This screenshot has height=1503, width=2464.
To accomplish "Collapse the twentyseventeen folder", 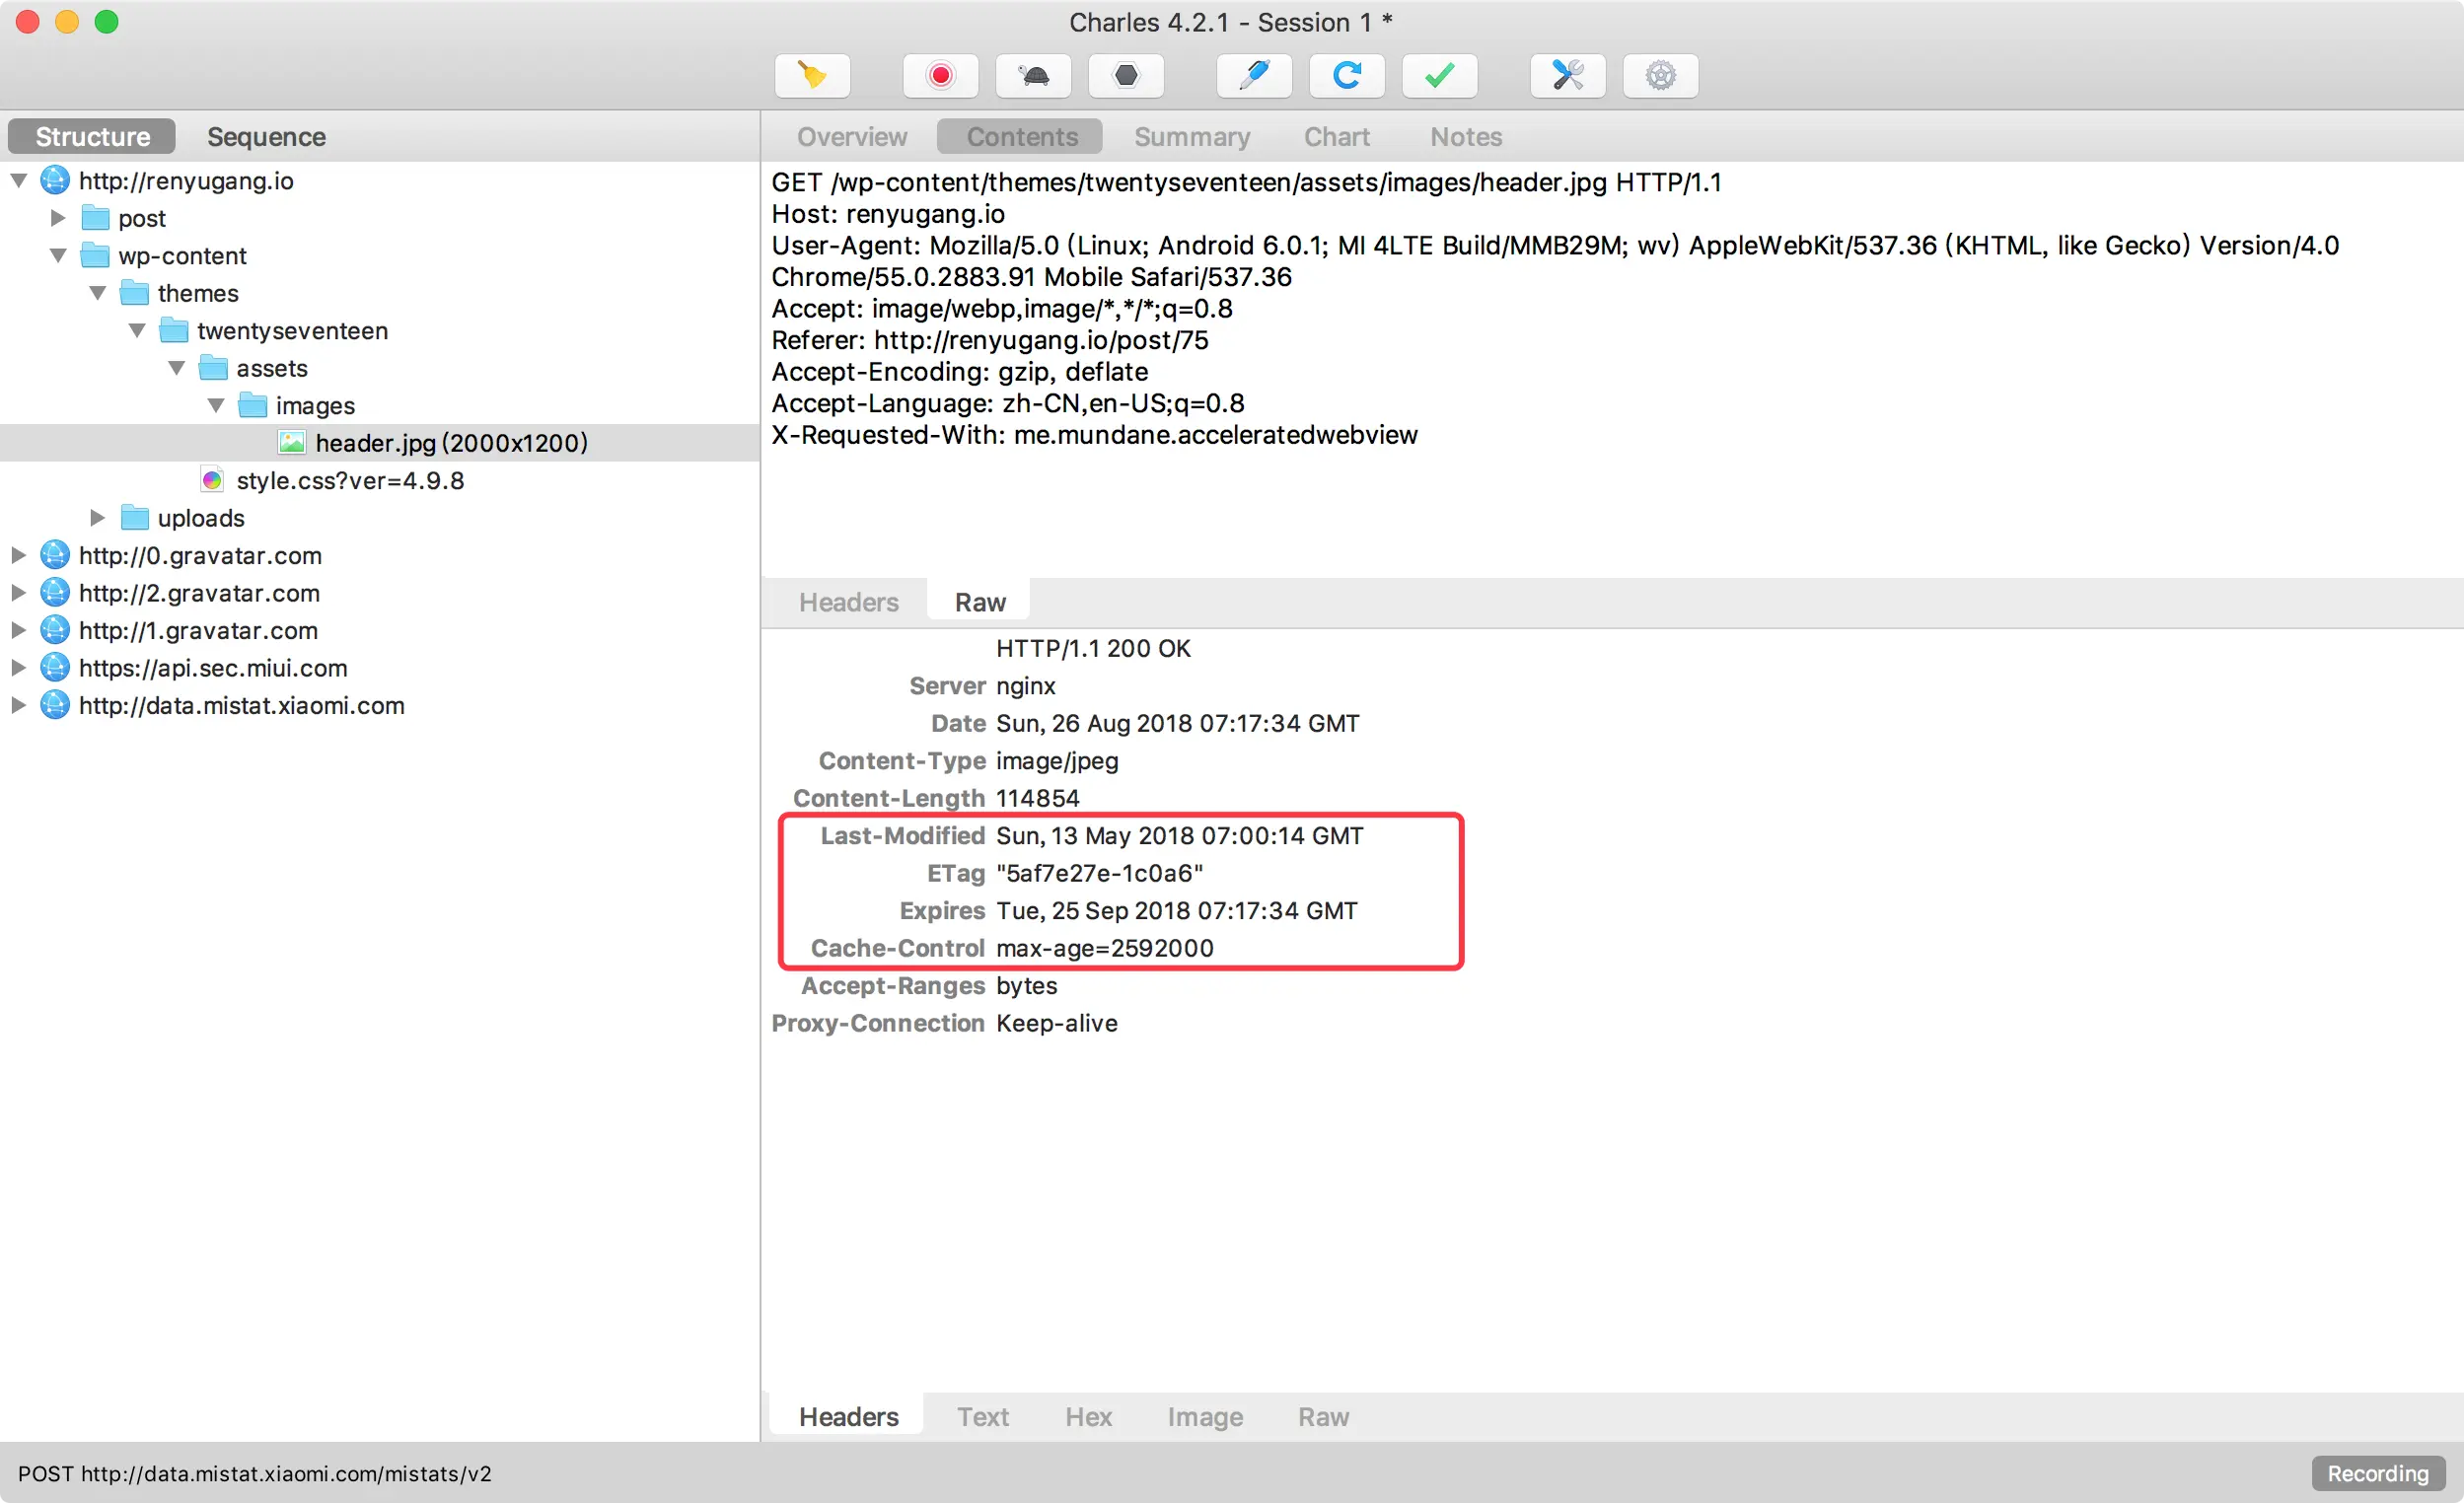I will point(137,331).
